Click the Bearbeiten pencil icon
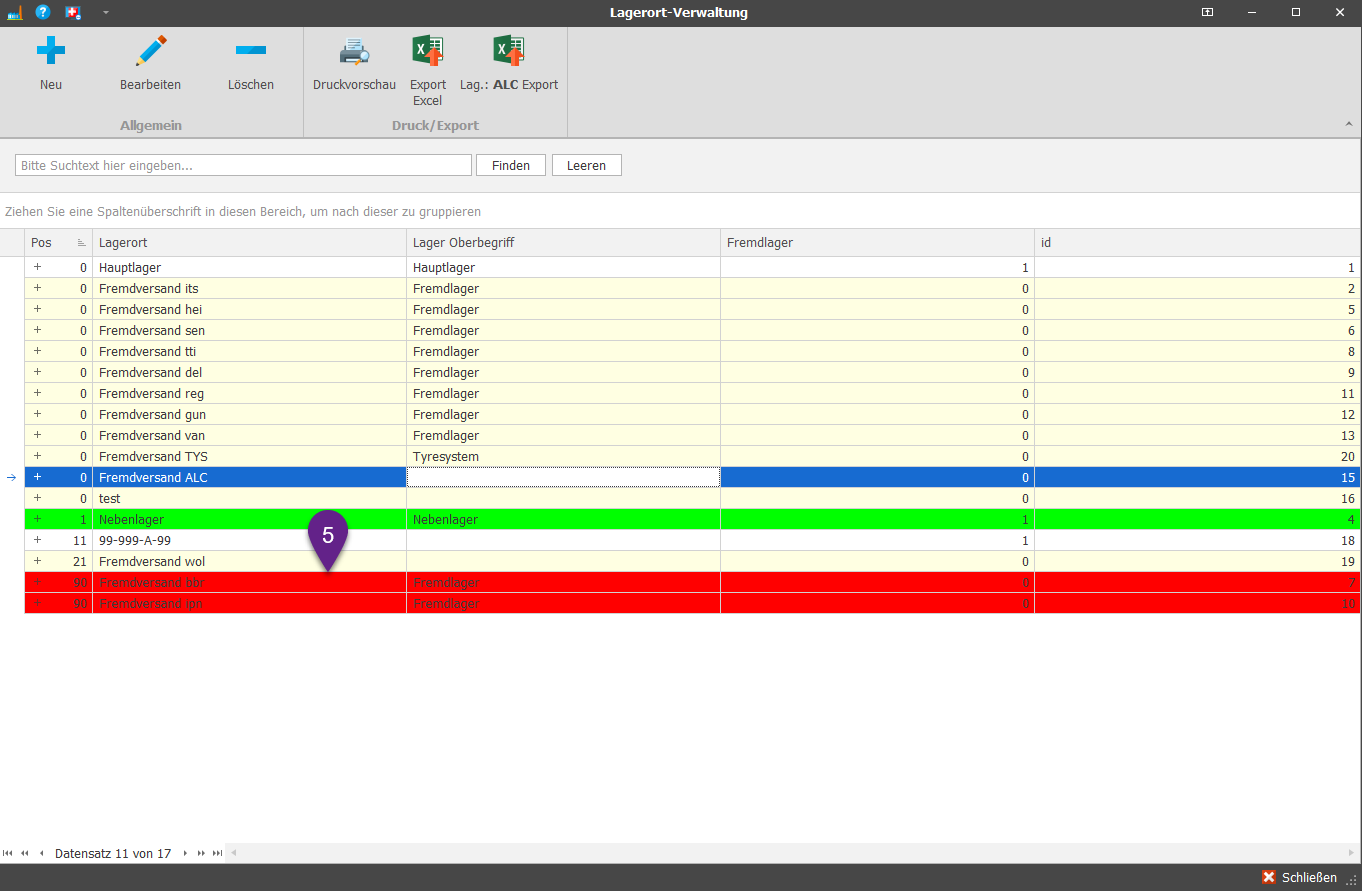Image resolution: width=1362 pixels, height=891 pixels. (151, 50)
